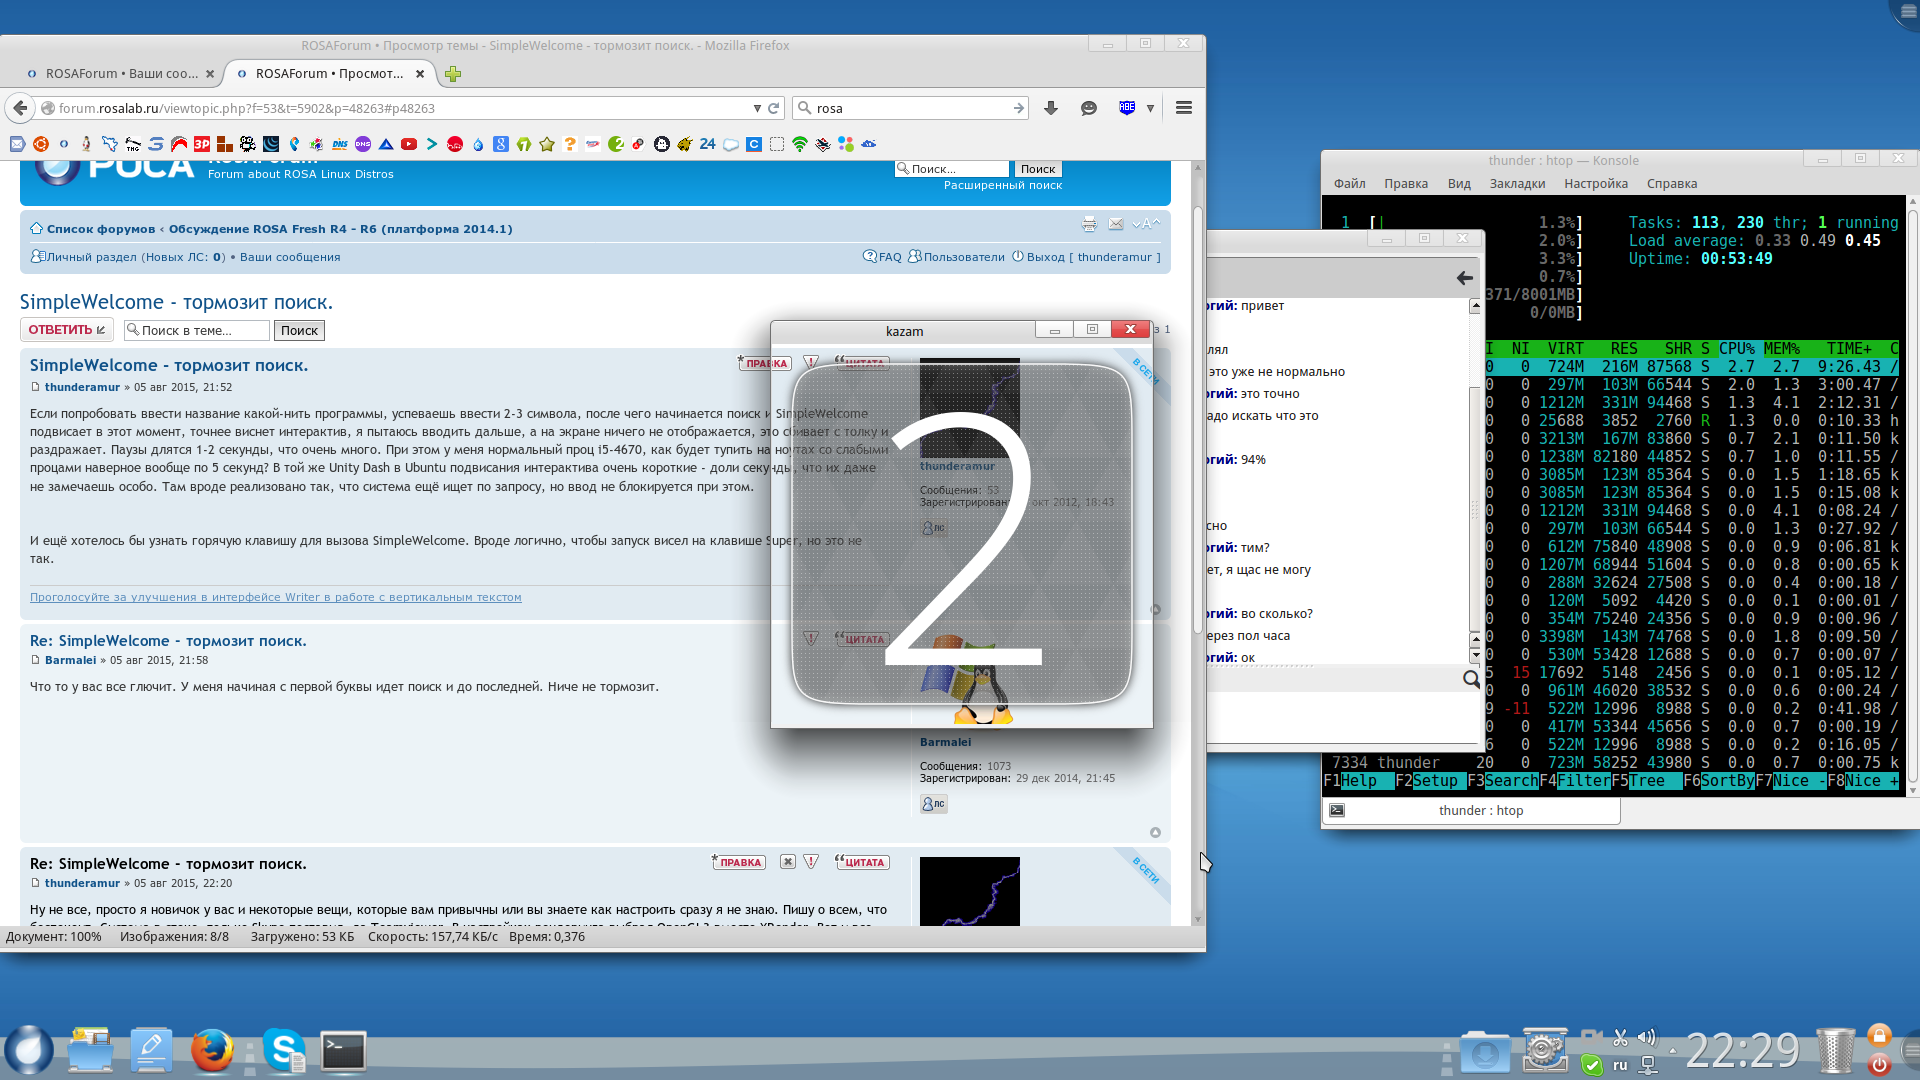Open the volume tray icon

point(1647,1037)
